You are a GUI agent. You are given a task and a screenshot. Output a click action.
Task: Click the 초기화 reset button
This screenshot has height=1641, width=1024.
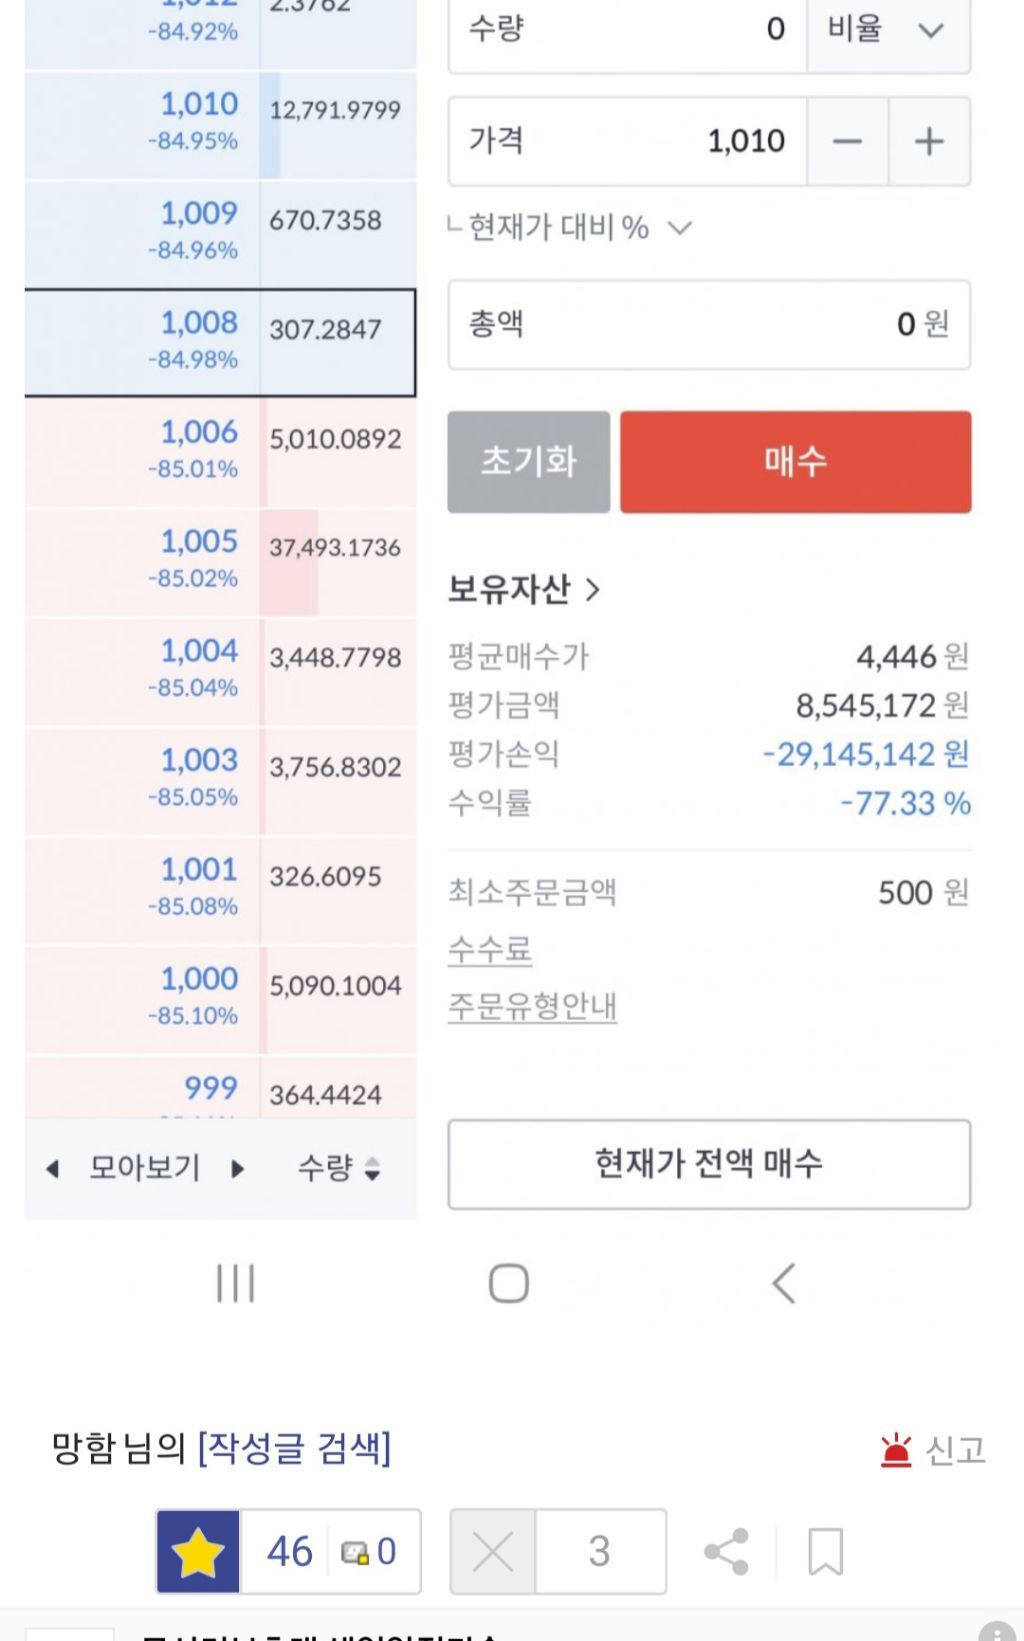pos(528,461)
